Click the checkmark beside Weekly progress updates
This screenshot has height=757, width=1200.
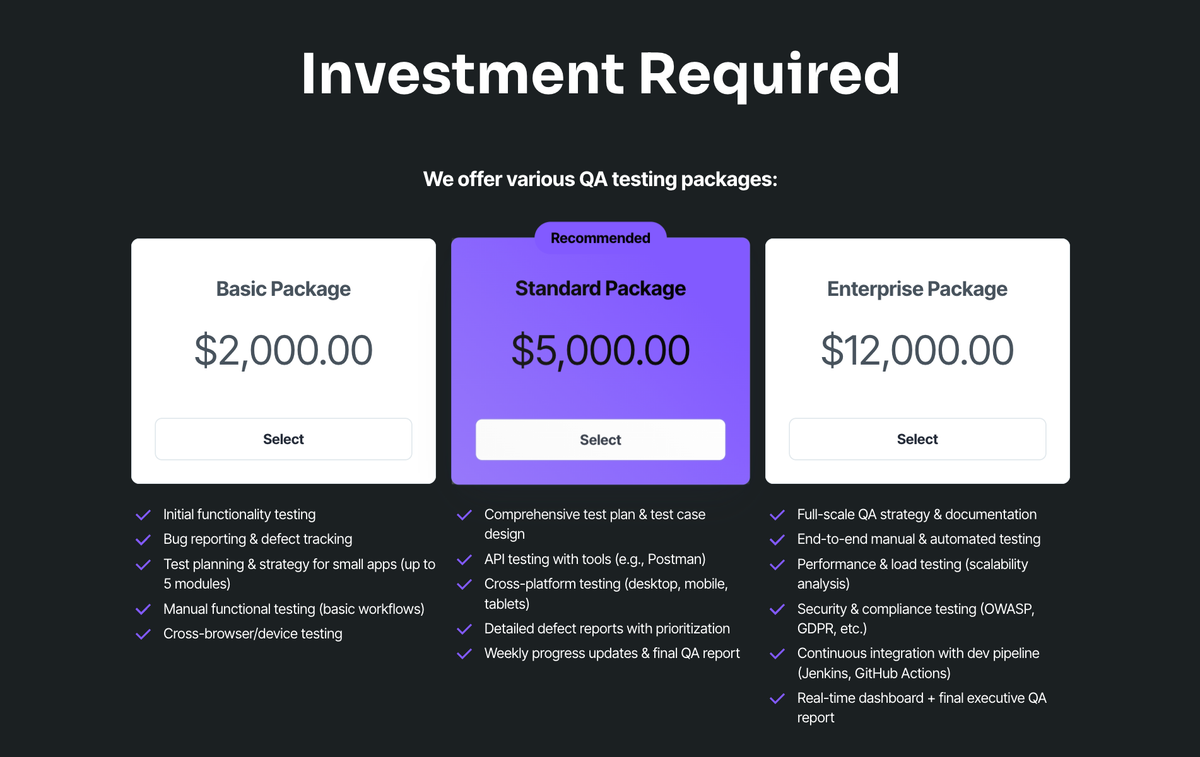tap(464, 653)
